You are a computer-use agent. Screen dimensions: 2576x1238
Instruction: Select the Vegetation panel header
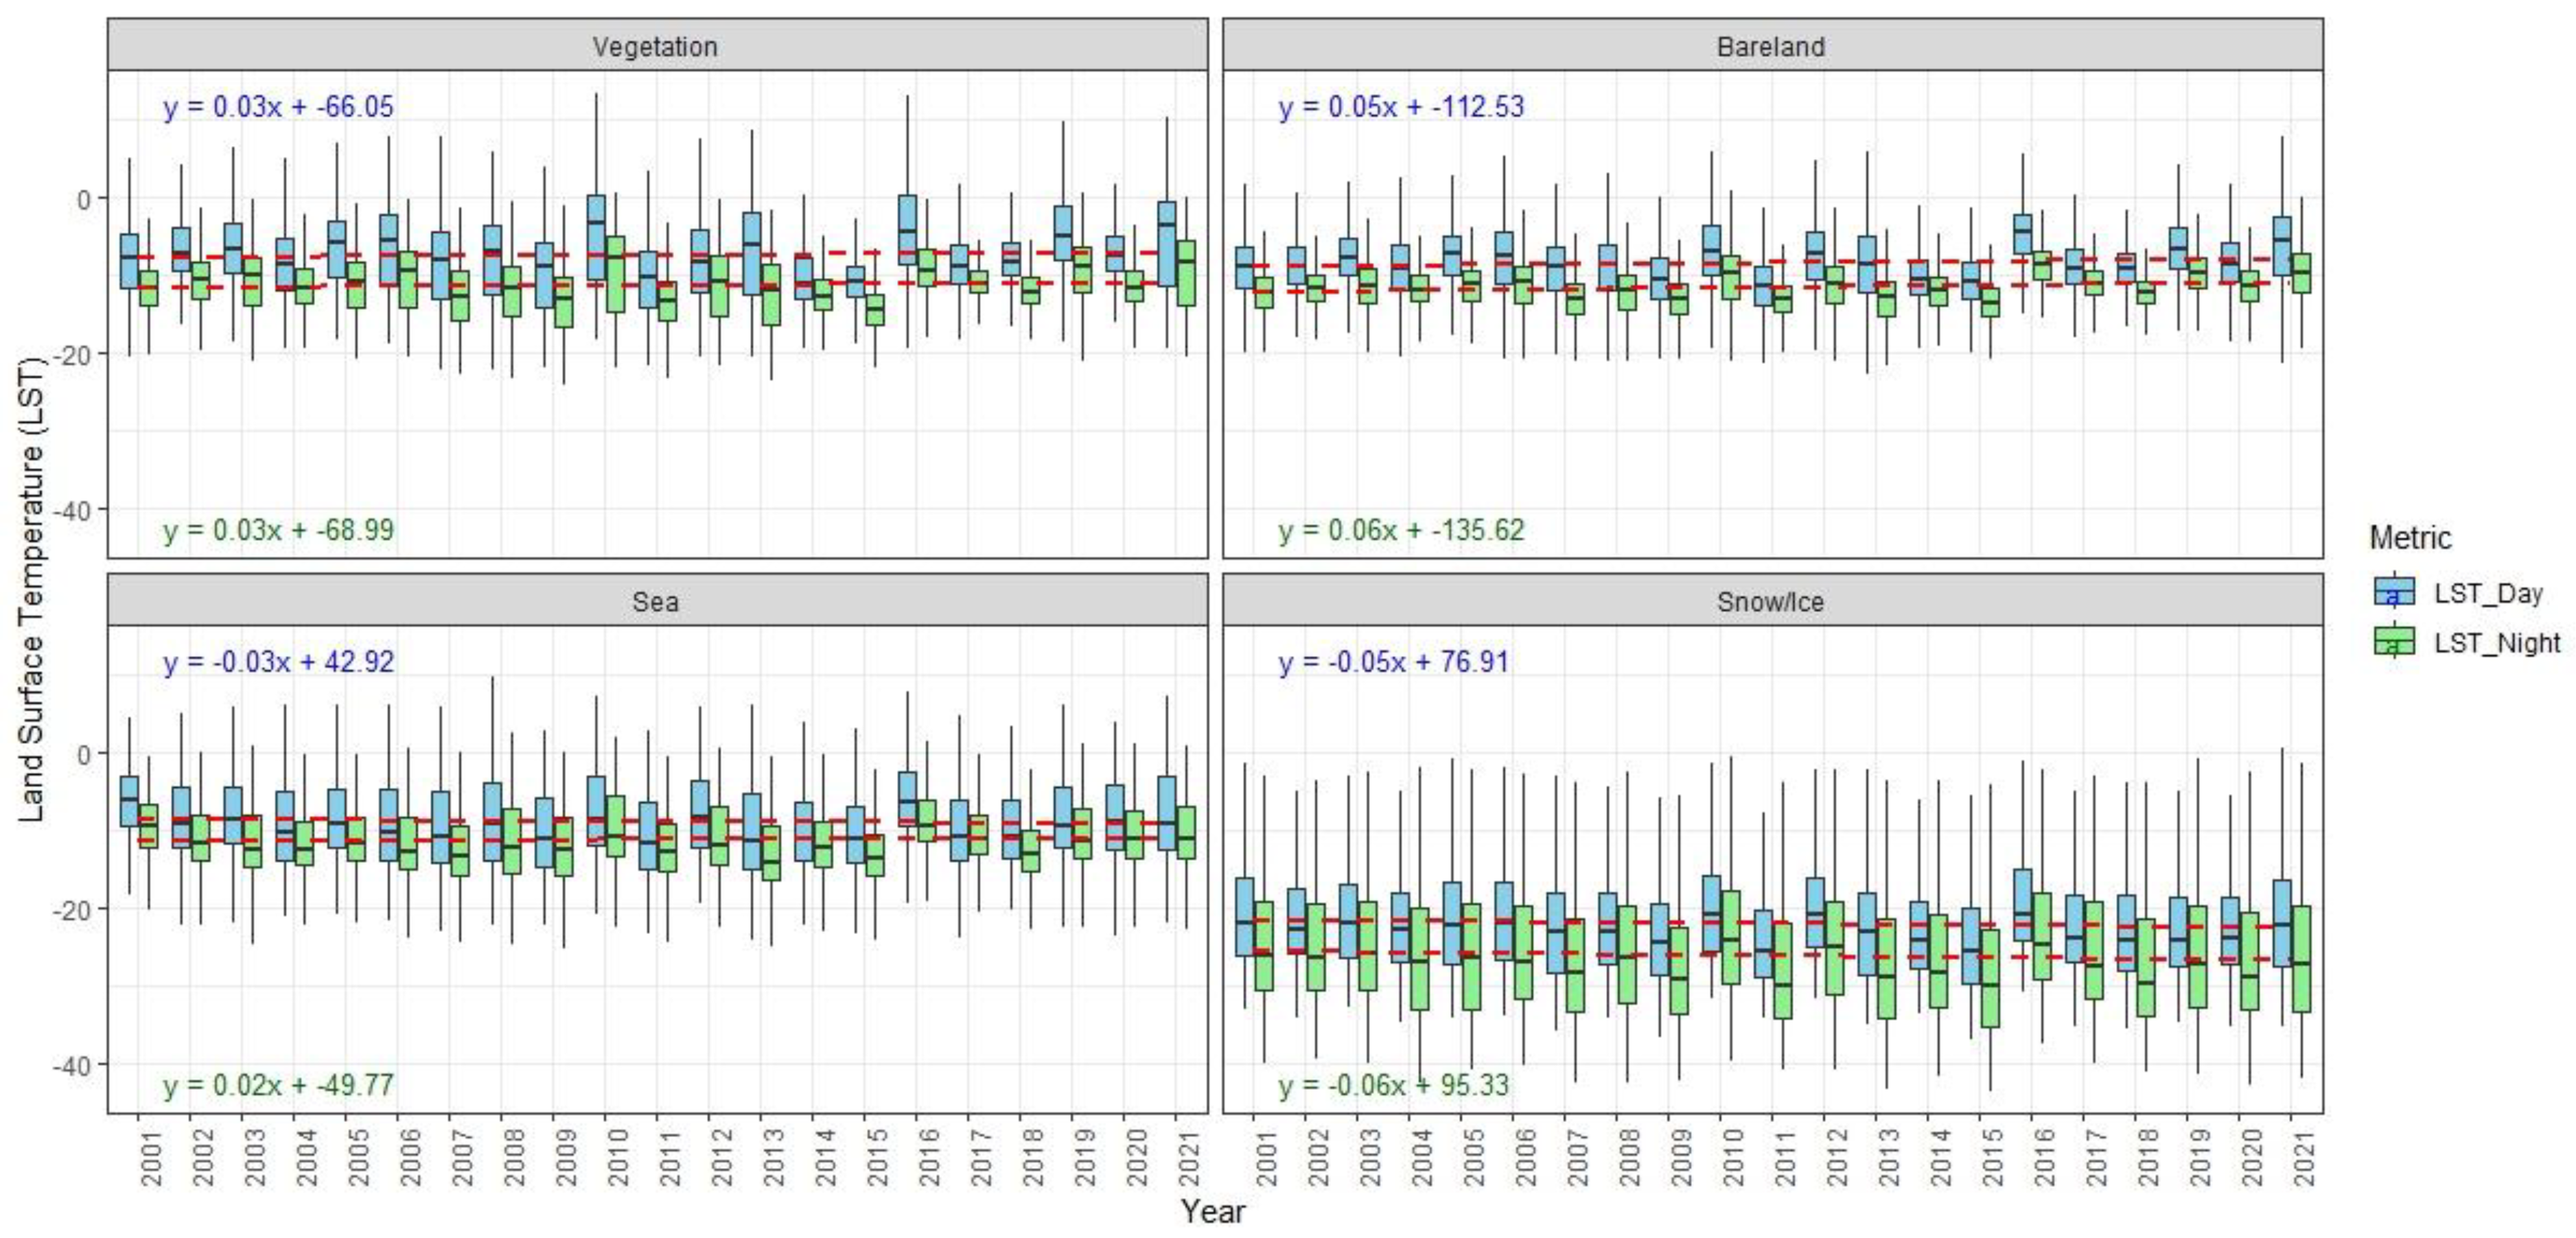(656, 46)
